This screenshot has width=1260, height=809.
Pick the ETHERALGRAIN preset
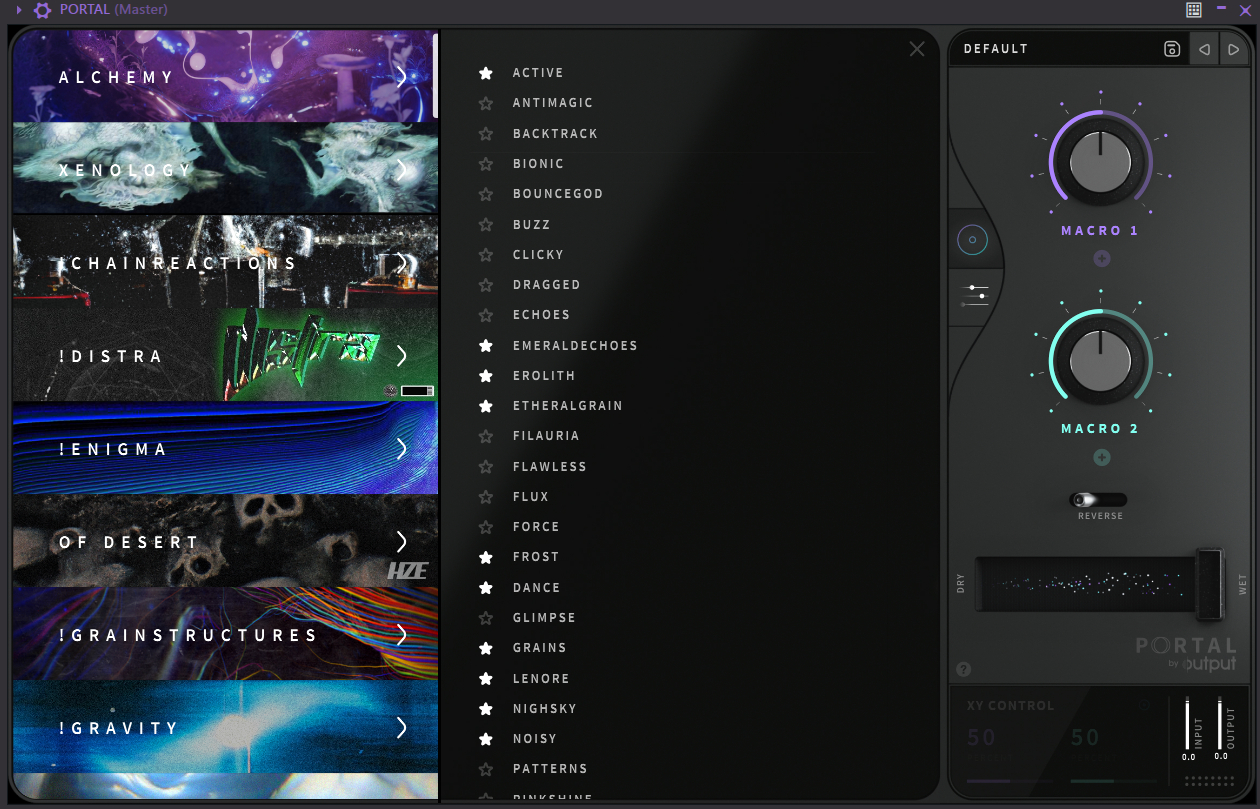coord(568,405)
